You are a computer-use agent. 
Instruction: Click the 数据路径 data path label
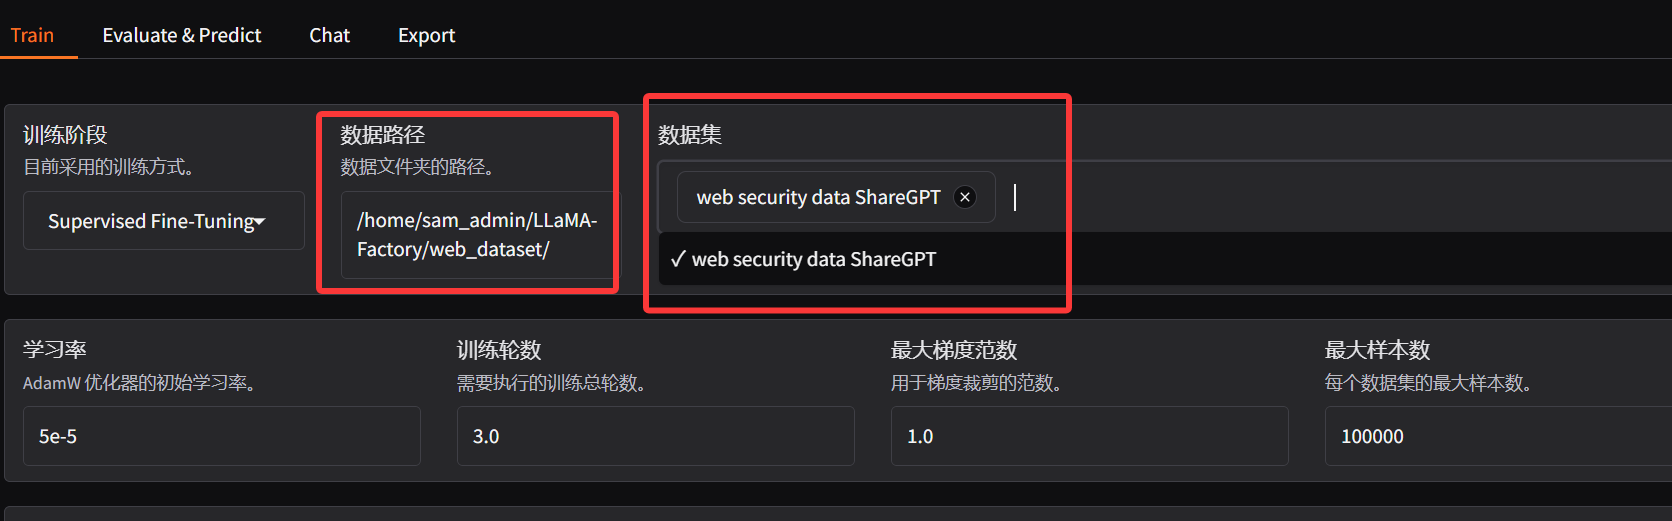click(x=383, y=135)
